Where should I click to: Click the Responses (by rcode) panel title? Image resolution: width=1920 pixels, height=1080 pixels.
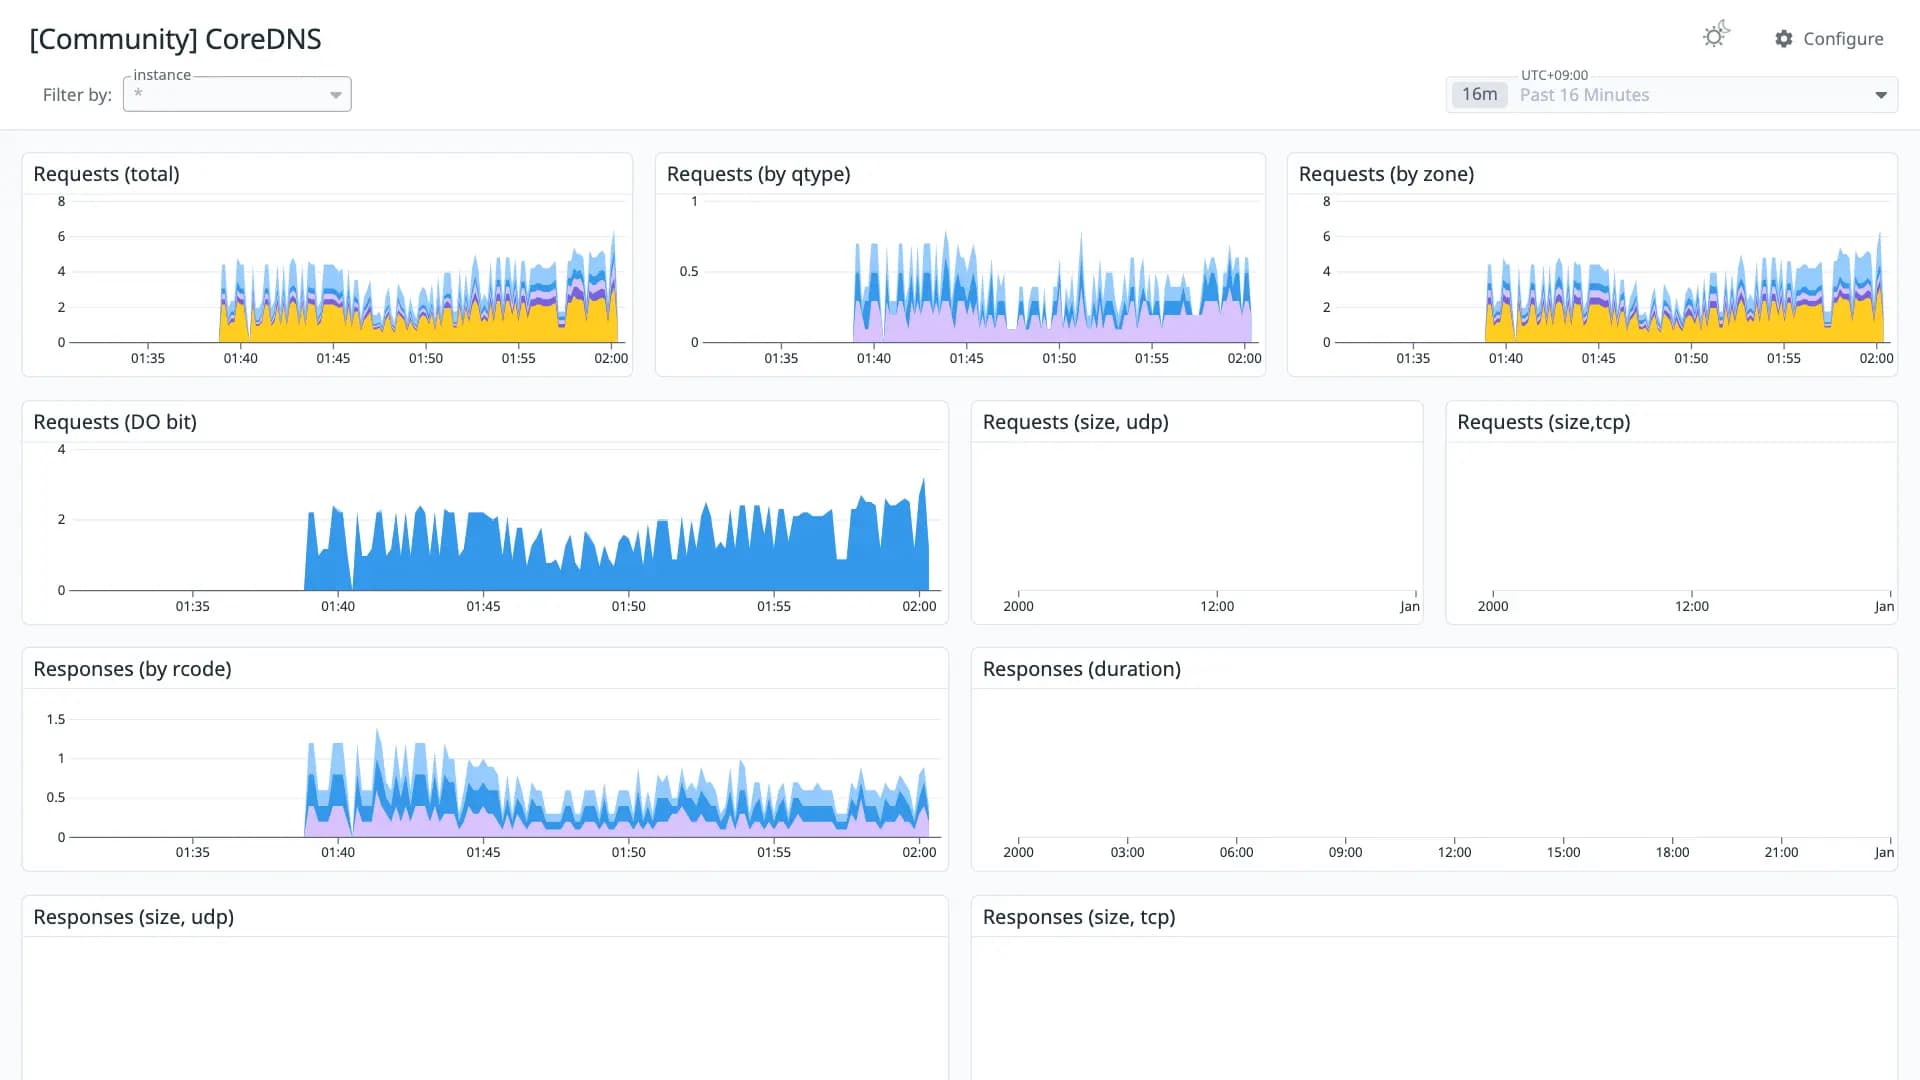coord(132,669)
